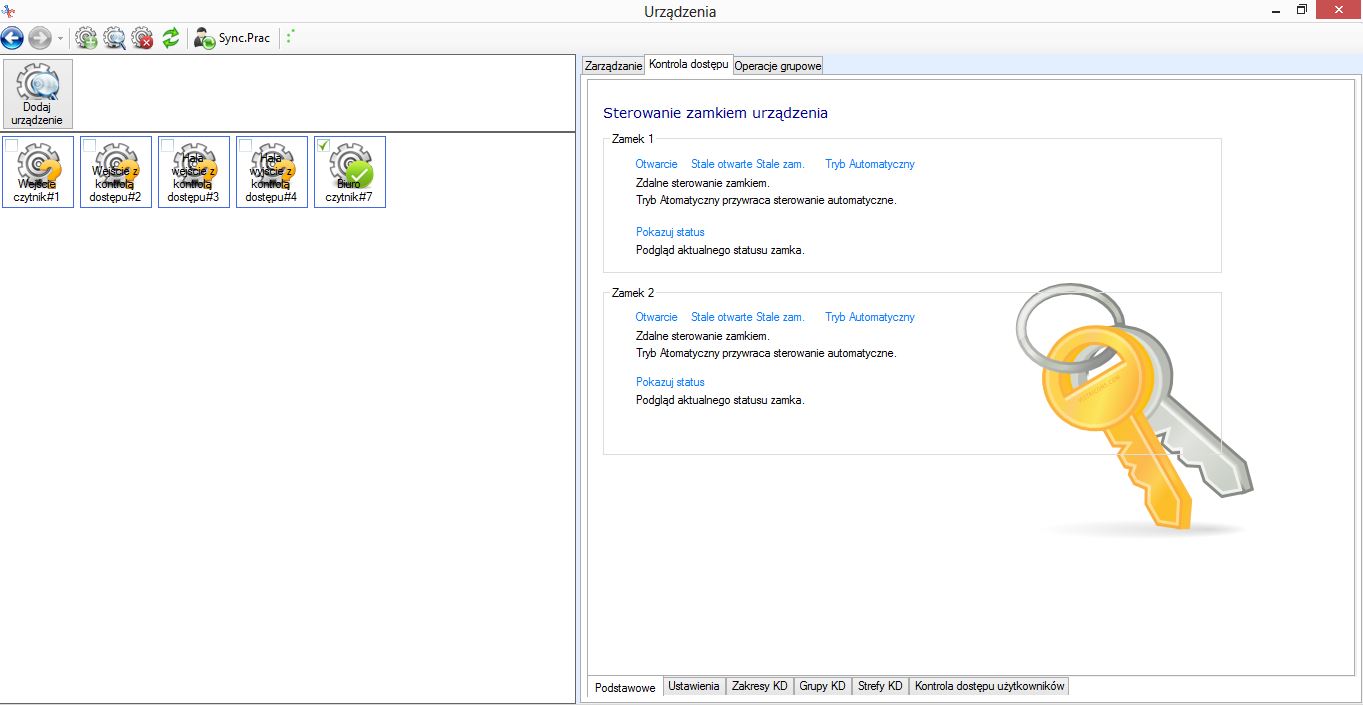Click the green refresh arrows icon
The width and height of the screenshot is (1363, 705).
pyautogui.click(x=171, y=38)
